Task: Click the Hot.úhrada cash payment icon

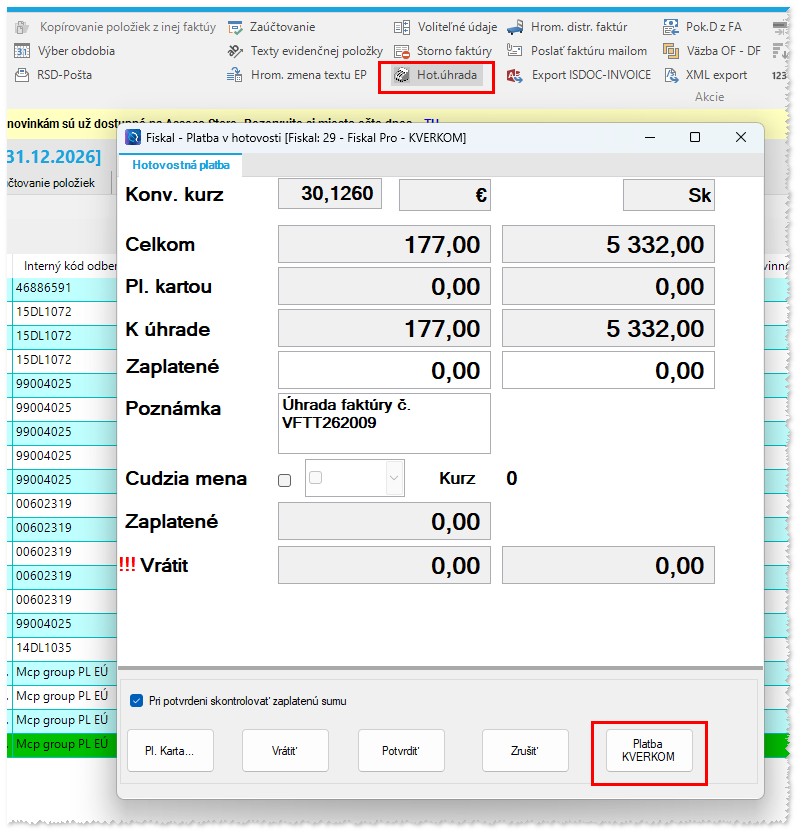Action: click(x=402, y=75)
